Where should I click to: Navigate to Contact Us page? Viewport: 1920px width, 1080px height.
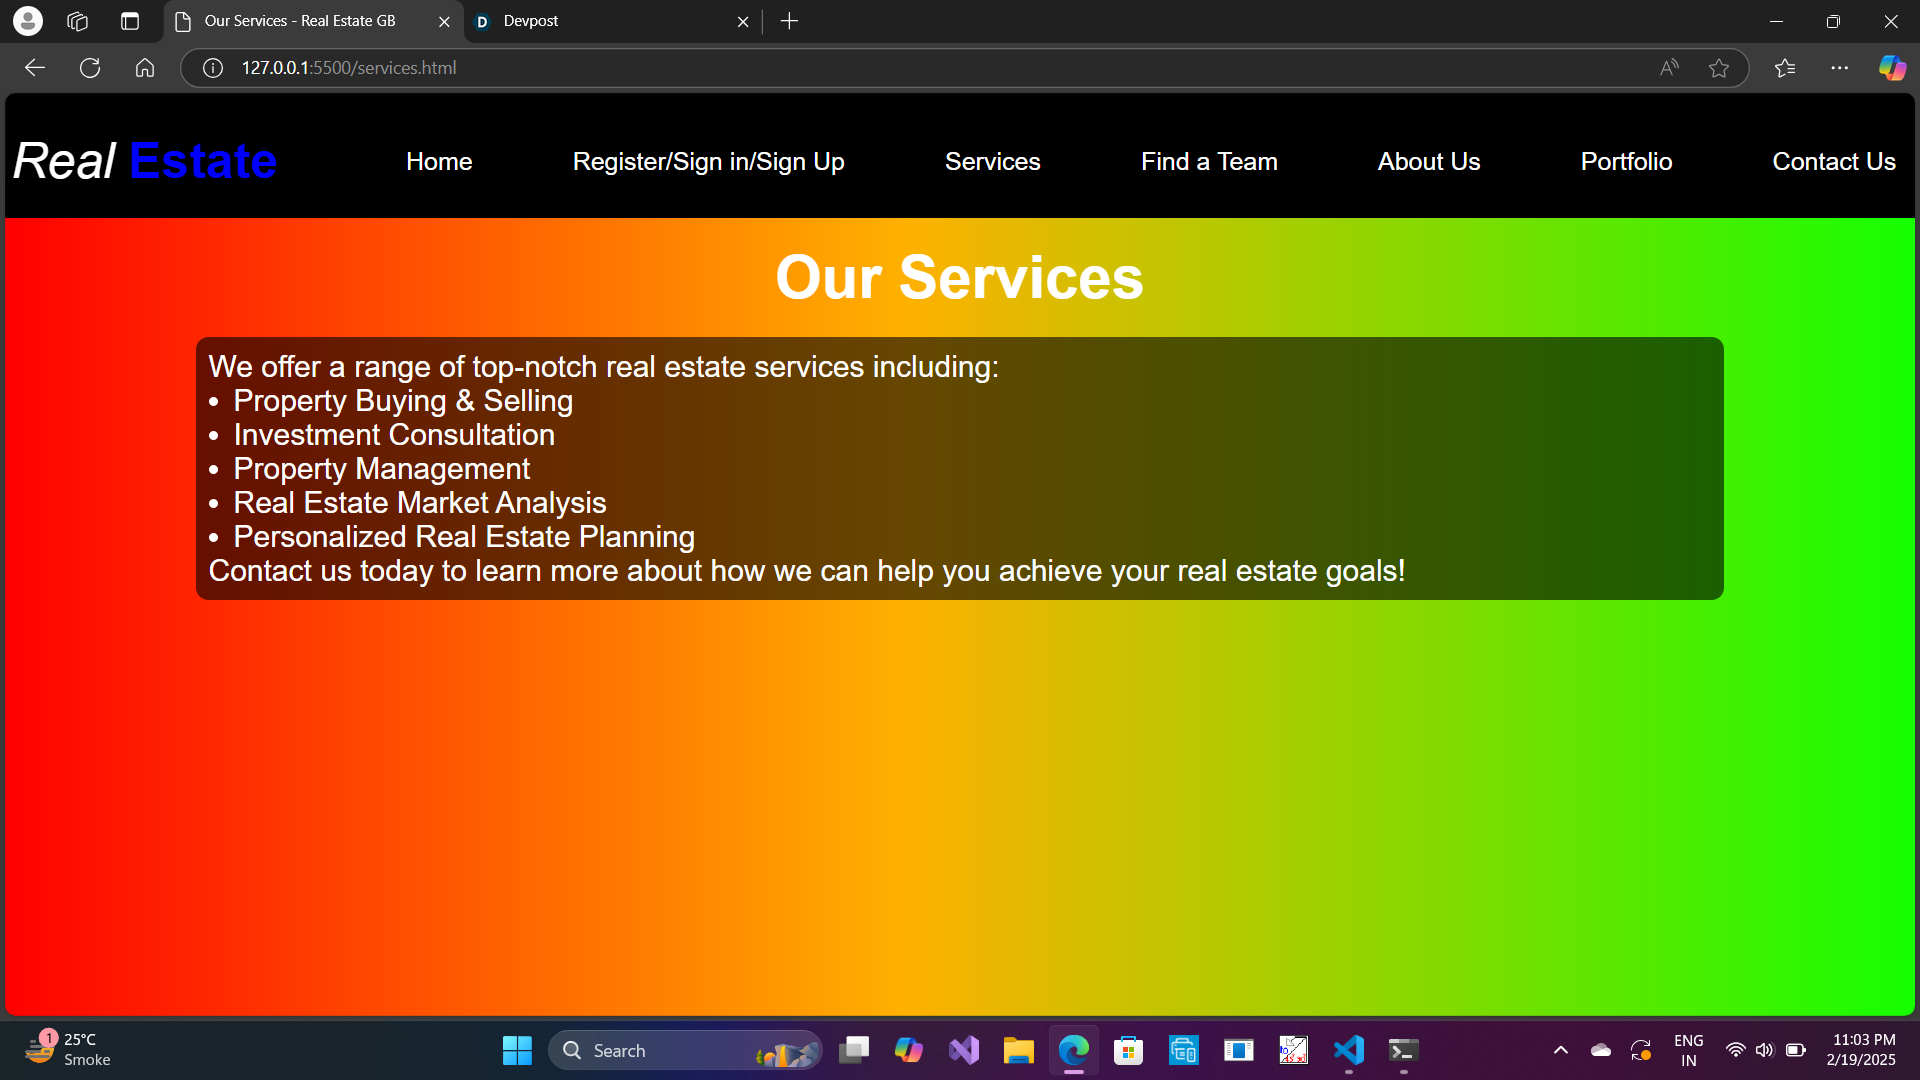(x=1833, y=161)
